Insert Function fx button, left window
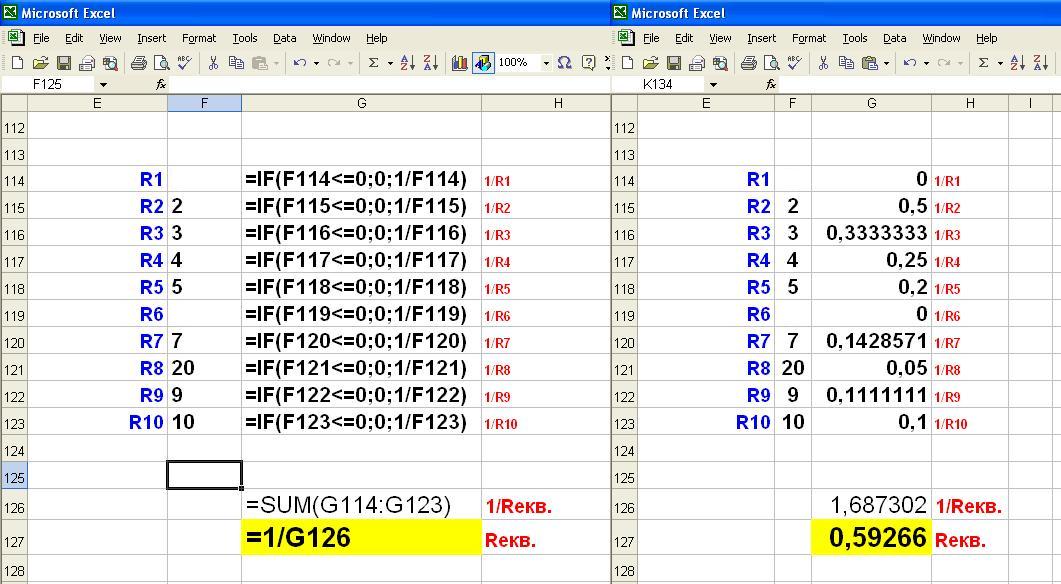This screenshot has height=584, width=1061. 161,85
